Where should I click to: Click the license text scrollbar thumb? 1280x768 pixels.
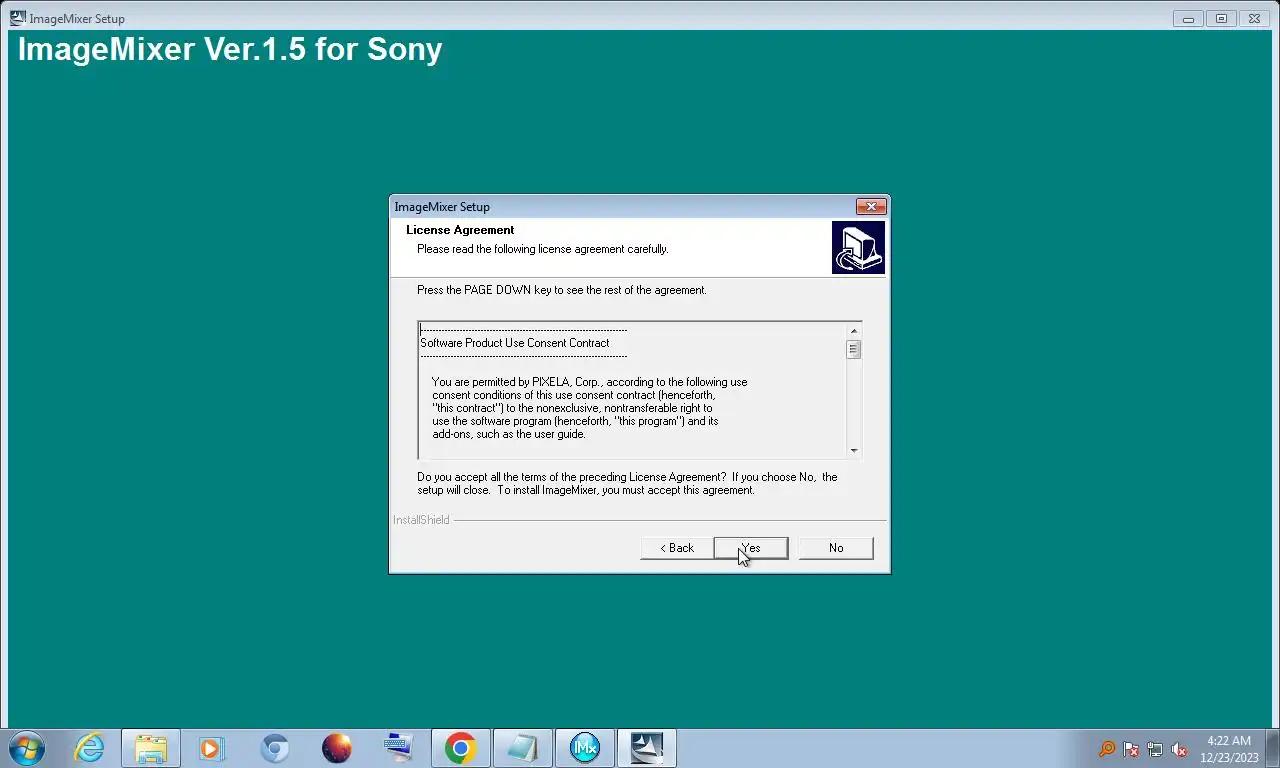[854, 349]
